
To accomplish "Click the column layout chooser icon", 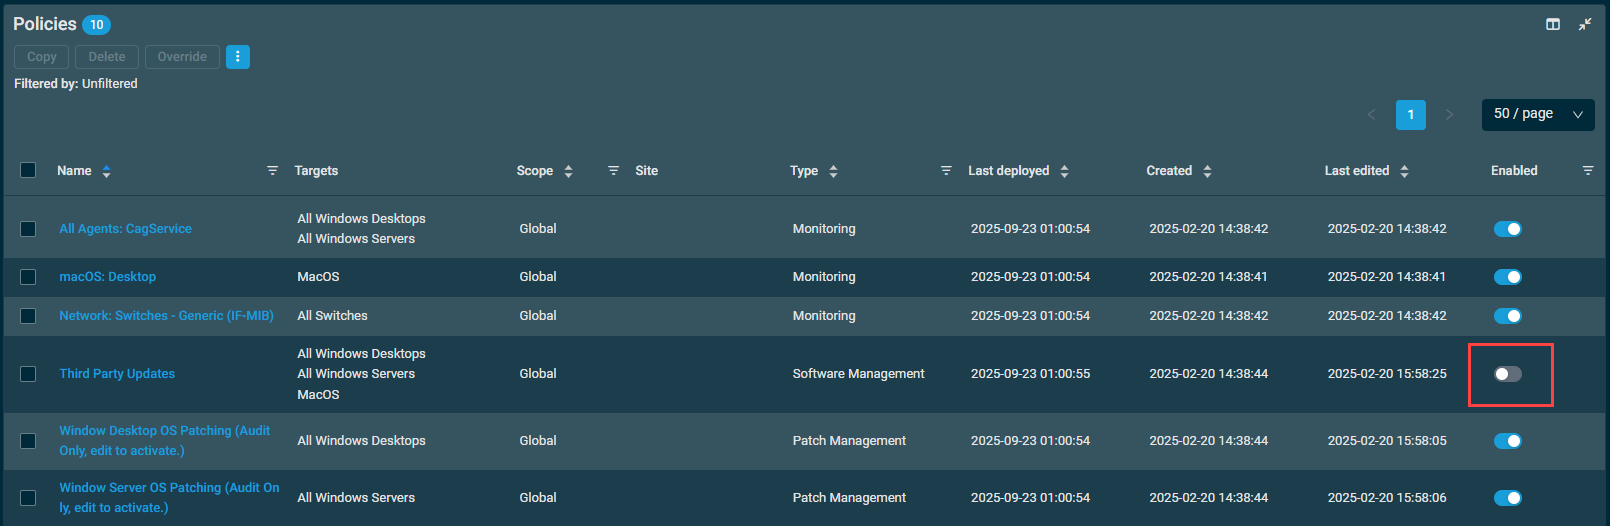I will tap(1552, 24).
